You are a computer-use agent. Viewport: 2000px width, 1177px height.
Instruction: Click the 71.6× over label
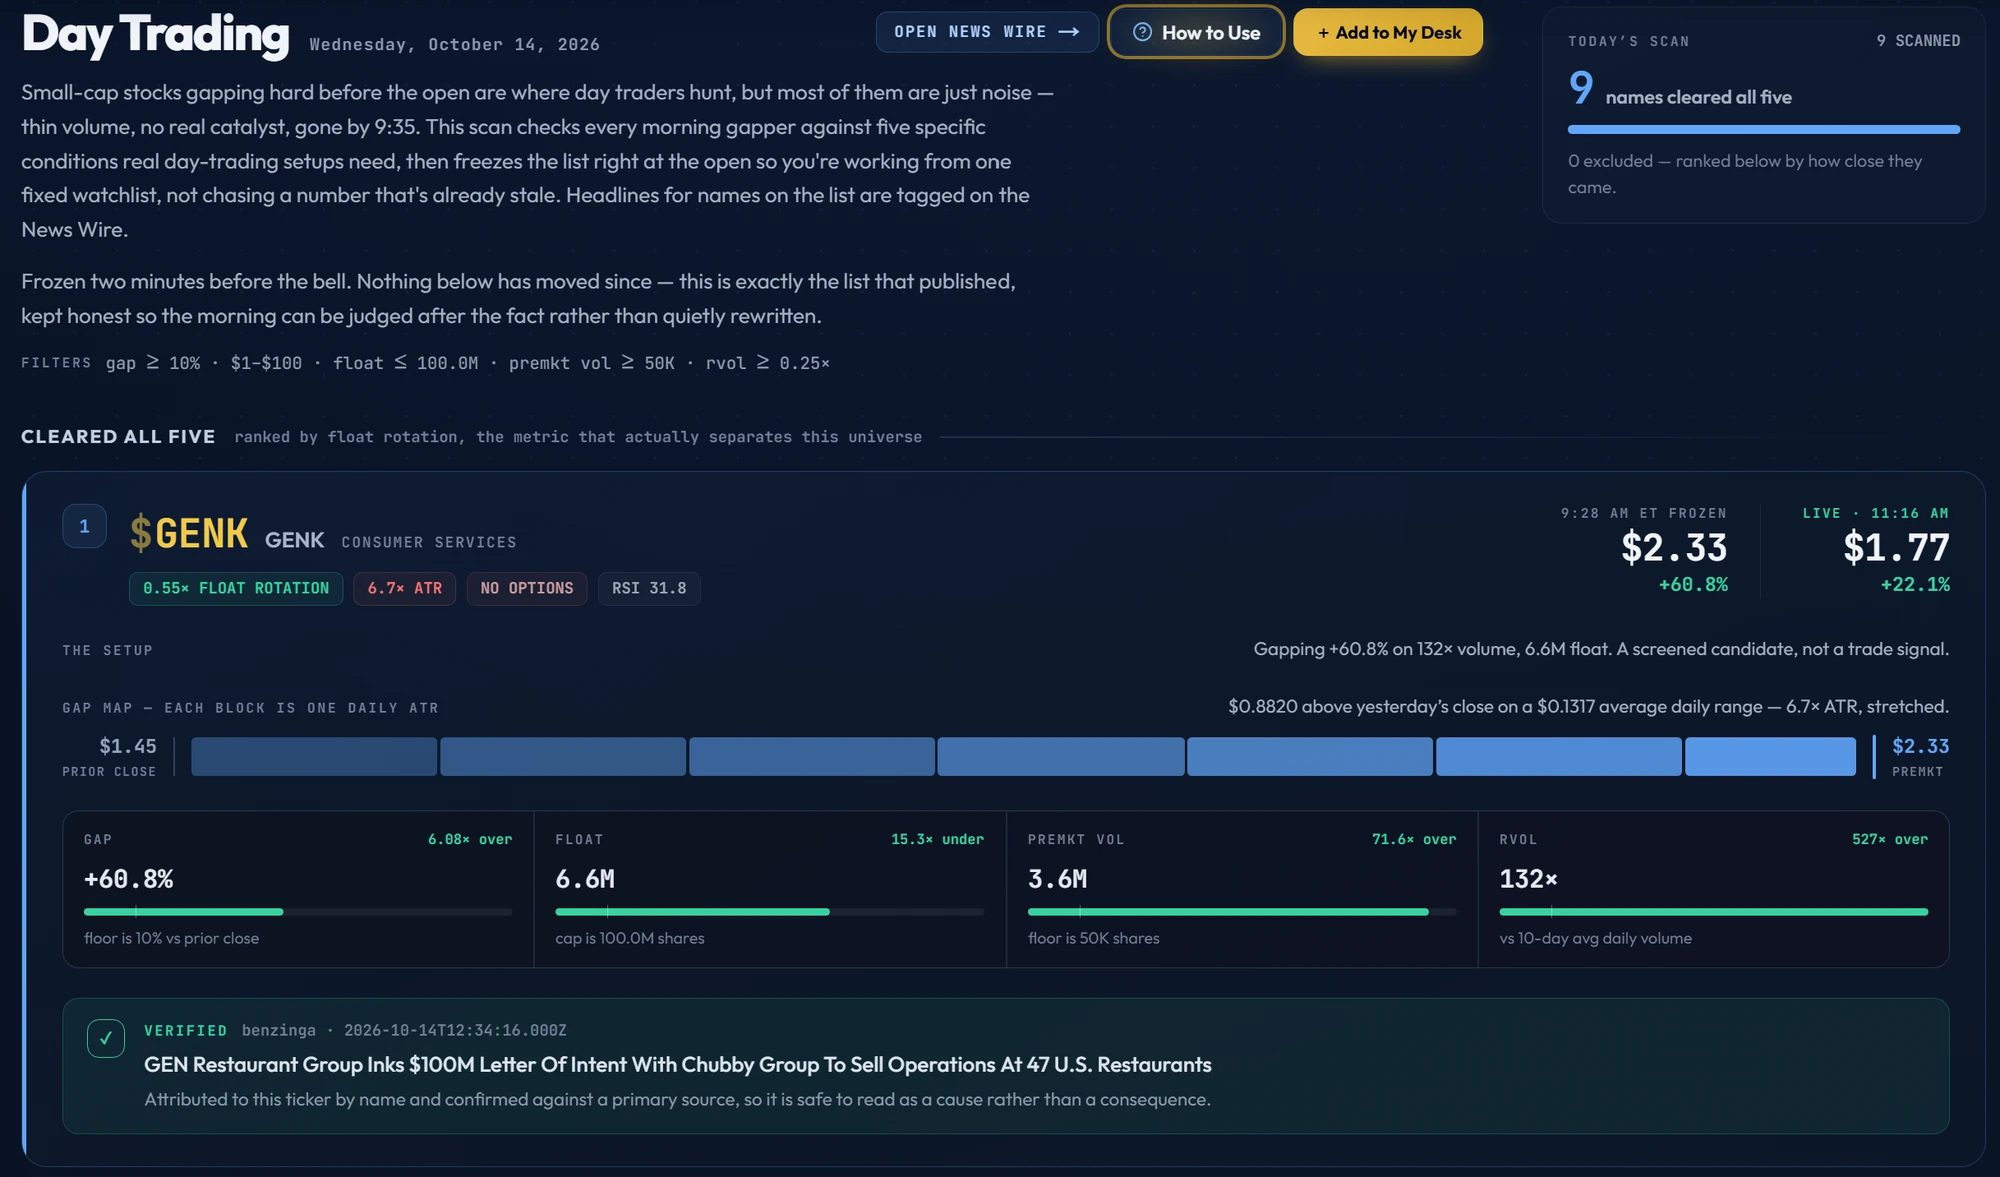pyautogui.click(x=1414, y=839)
